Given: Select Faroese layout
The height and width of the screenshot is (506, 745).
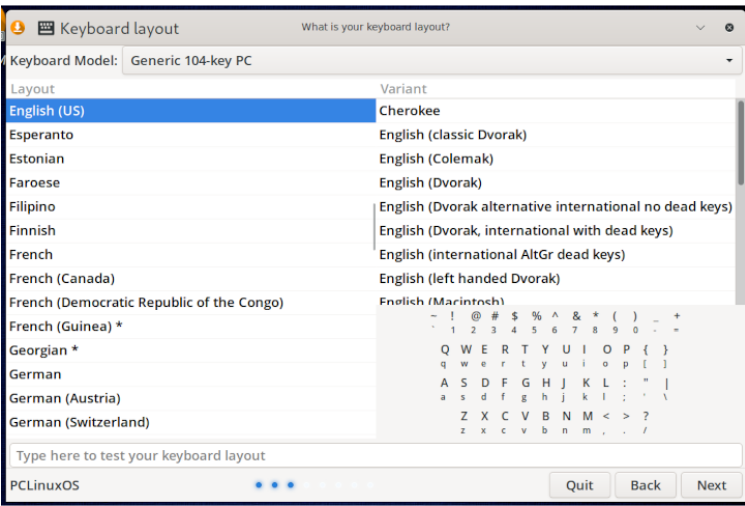Looking at the screenshot, I should [191, 182].
